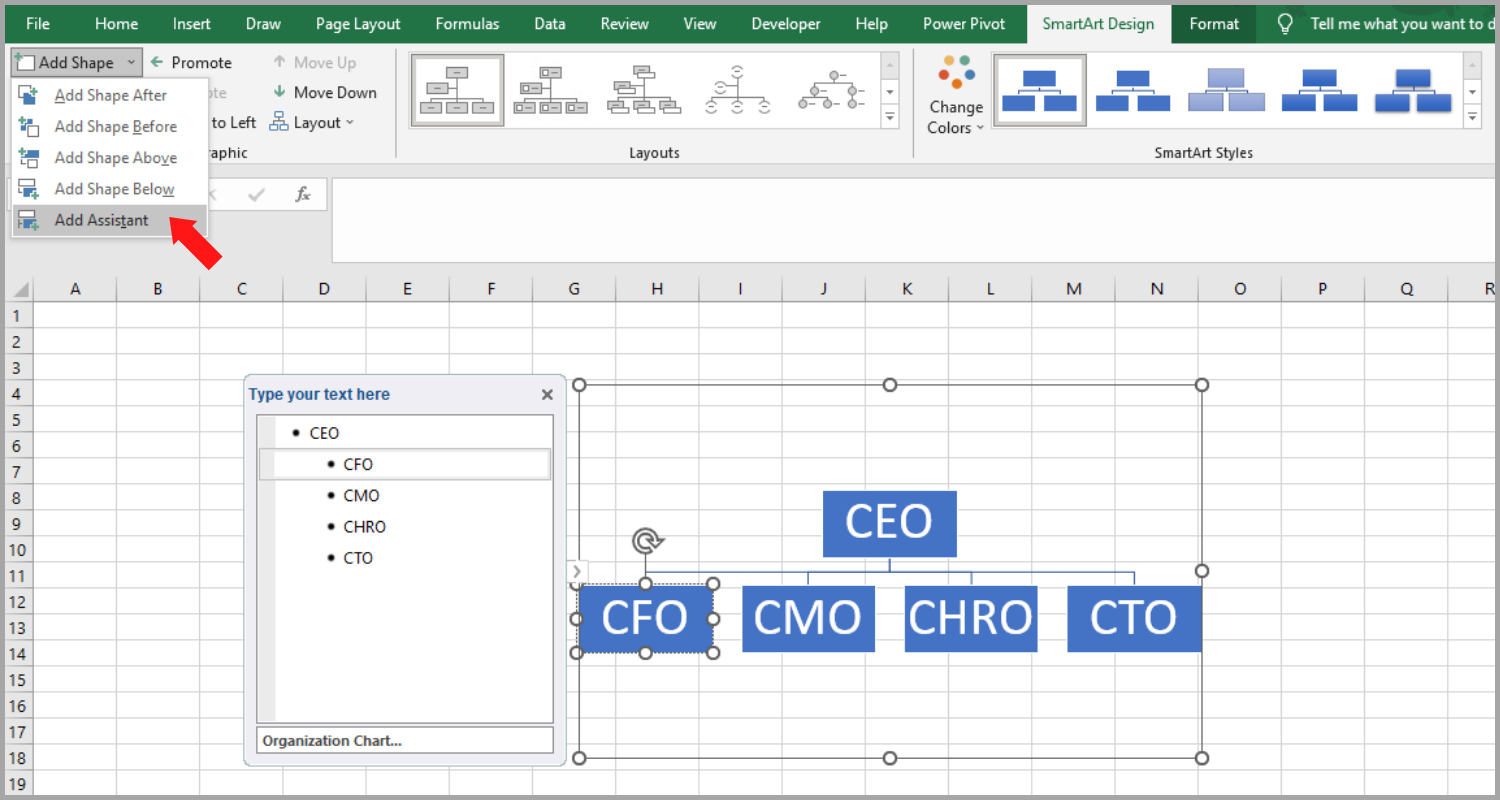The height and width of the screenshot is (800, 1500).
Task: Select the Add Shape After command
Action: (110, 94)
